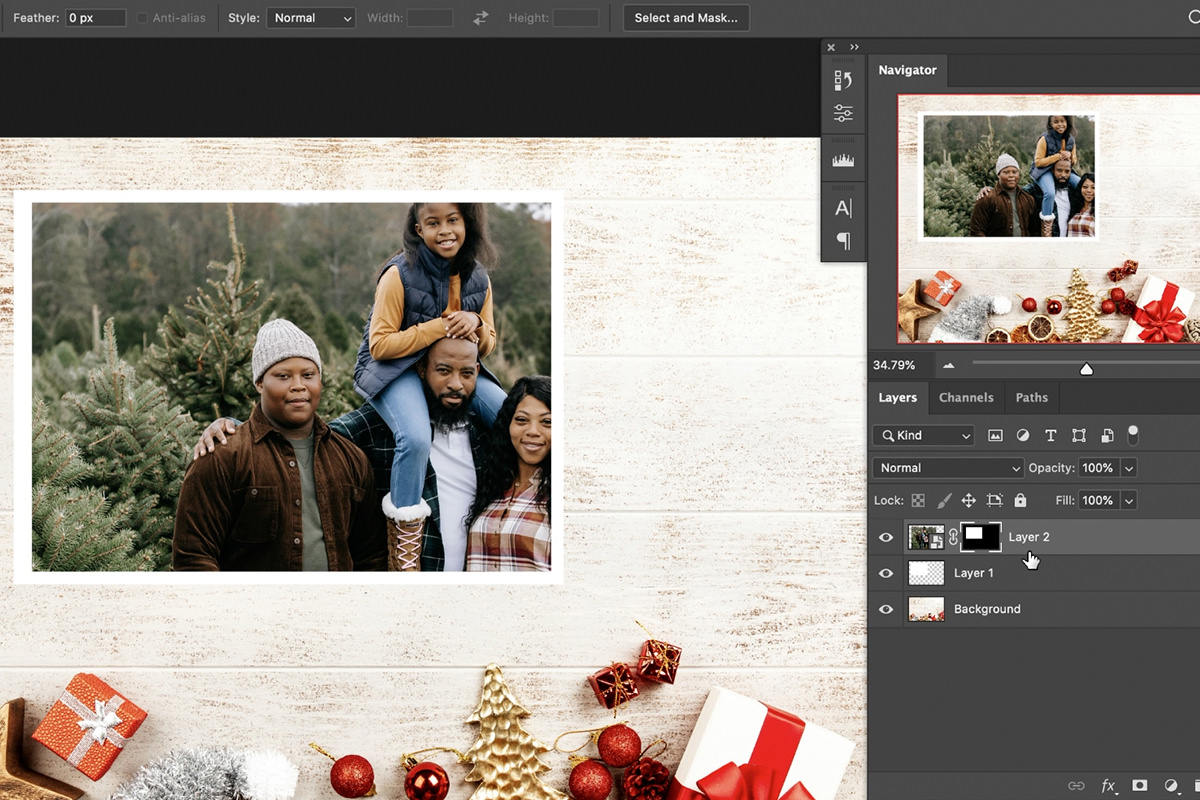Toggle visibility of Layer 1

point(886,573)
